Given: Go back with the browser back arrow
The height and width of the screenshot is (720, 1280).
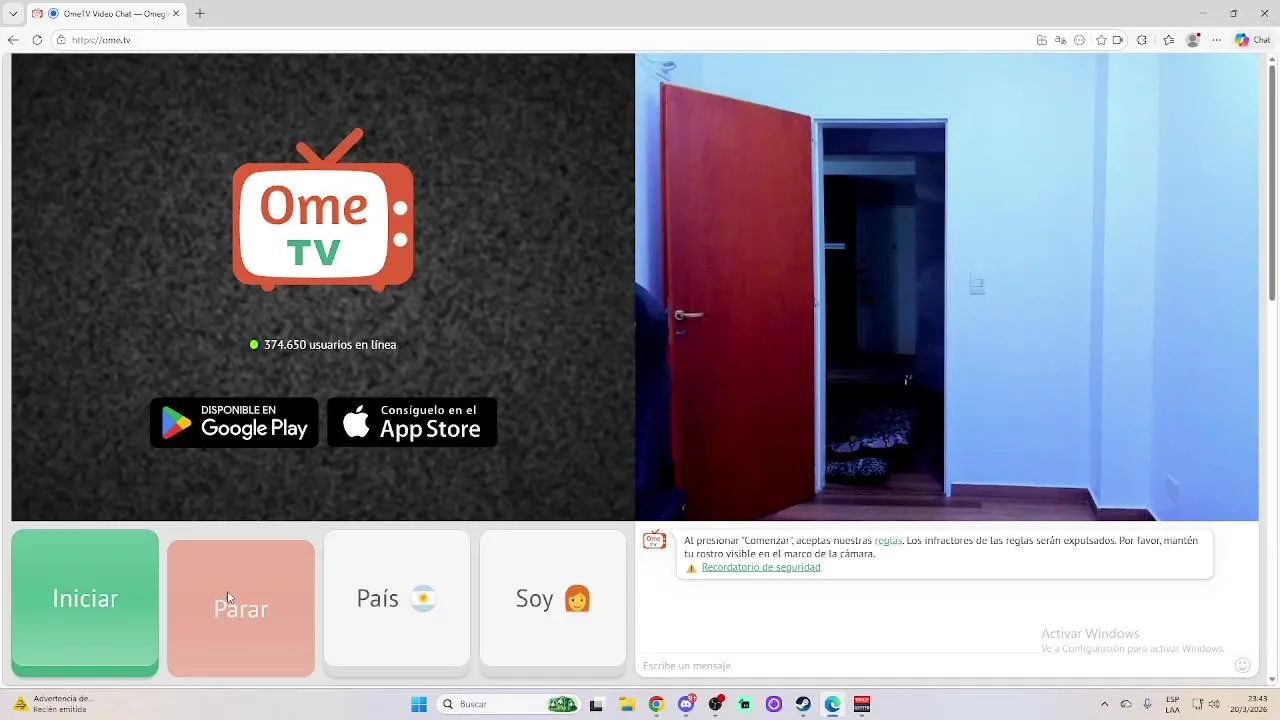Looking at the screenshot, I should pos(13,40).
